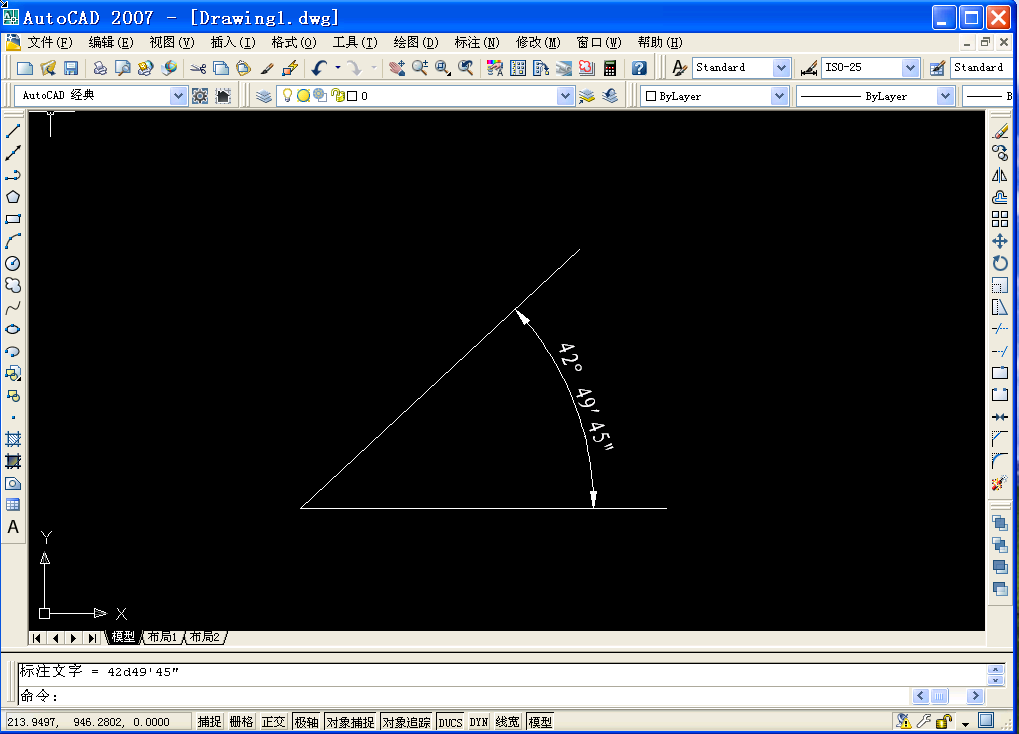This screenshot has height=734, width=1019.
Task: Open the ByLayer color dropdown
Action: pos(779,96)
